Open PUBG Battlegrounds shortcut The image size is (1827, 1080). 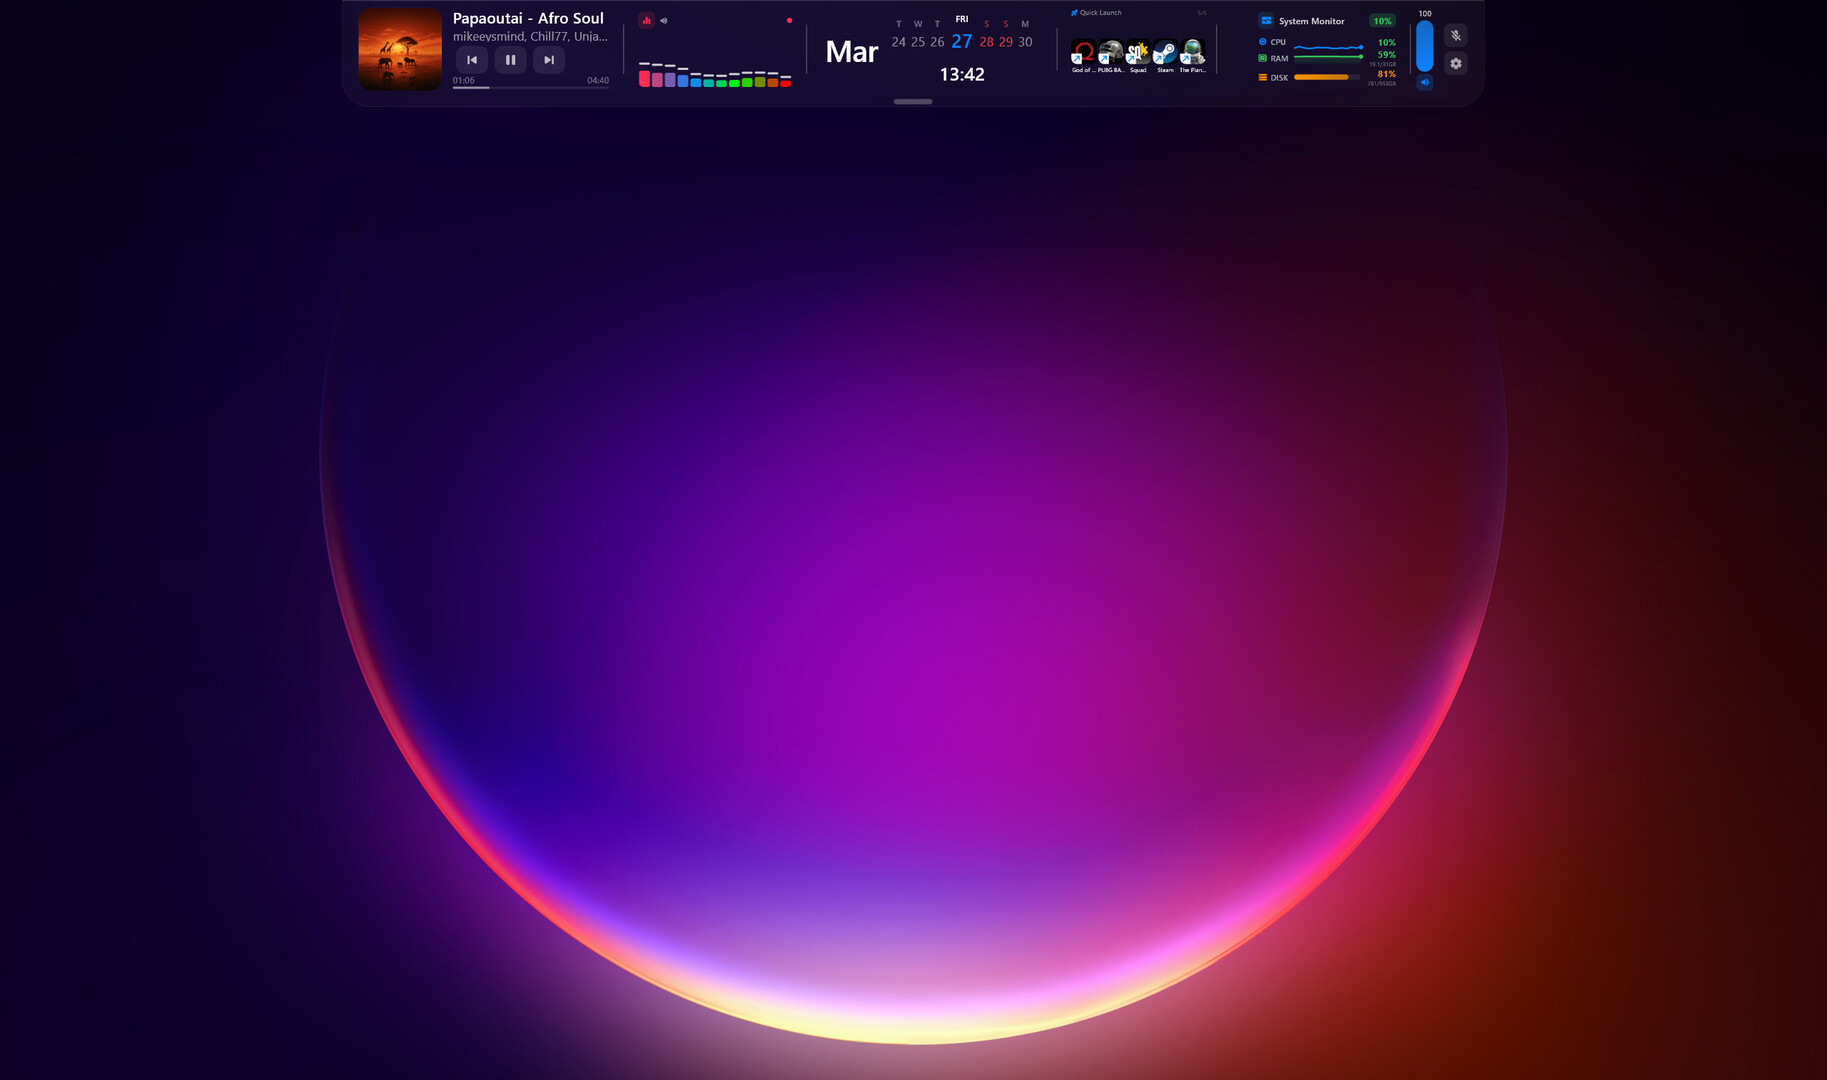point(1110,52)
